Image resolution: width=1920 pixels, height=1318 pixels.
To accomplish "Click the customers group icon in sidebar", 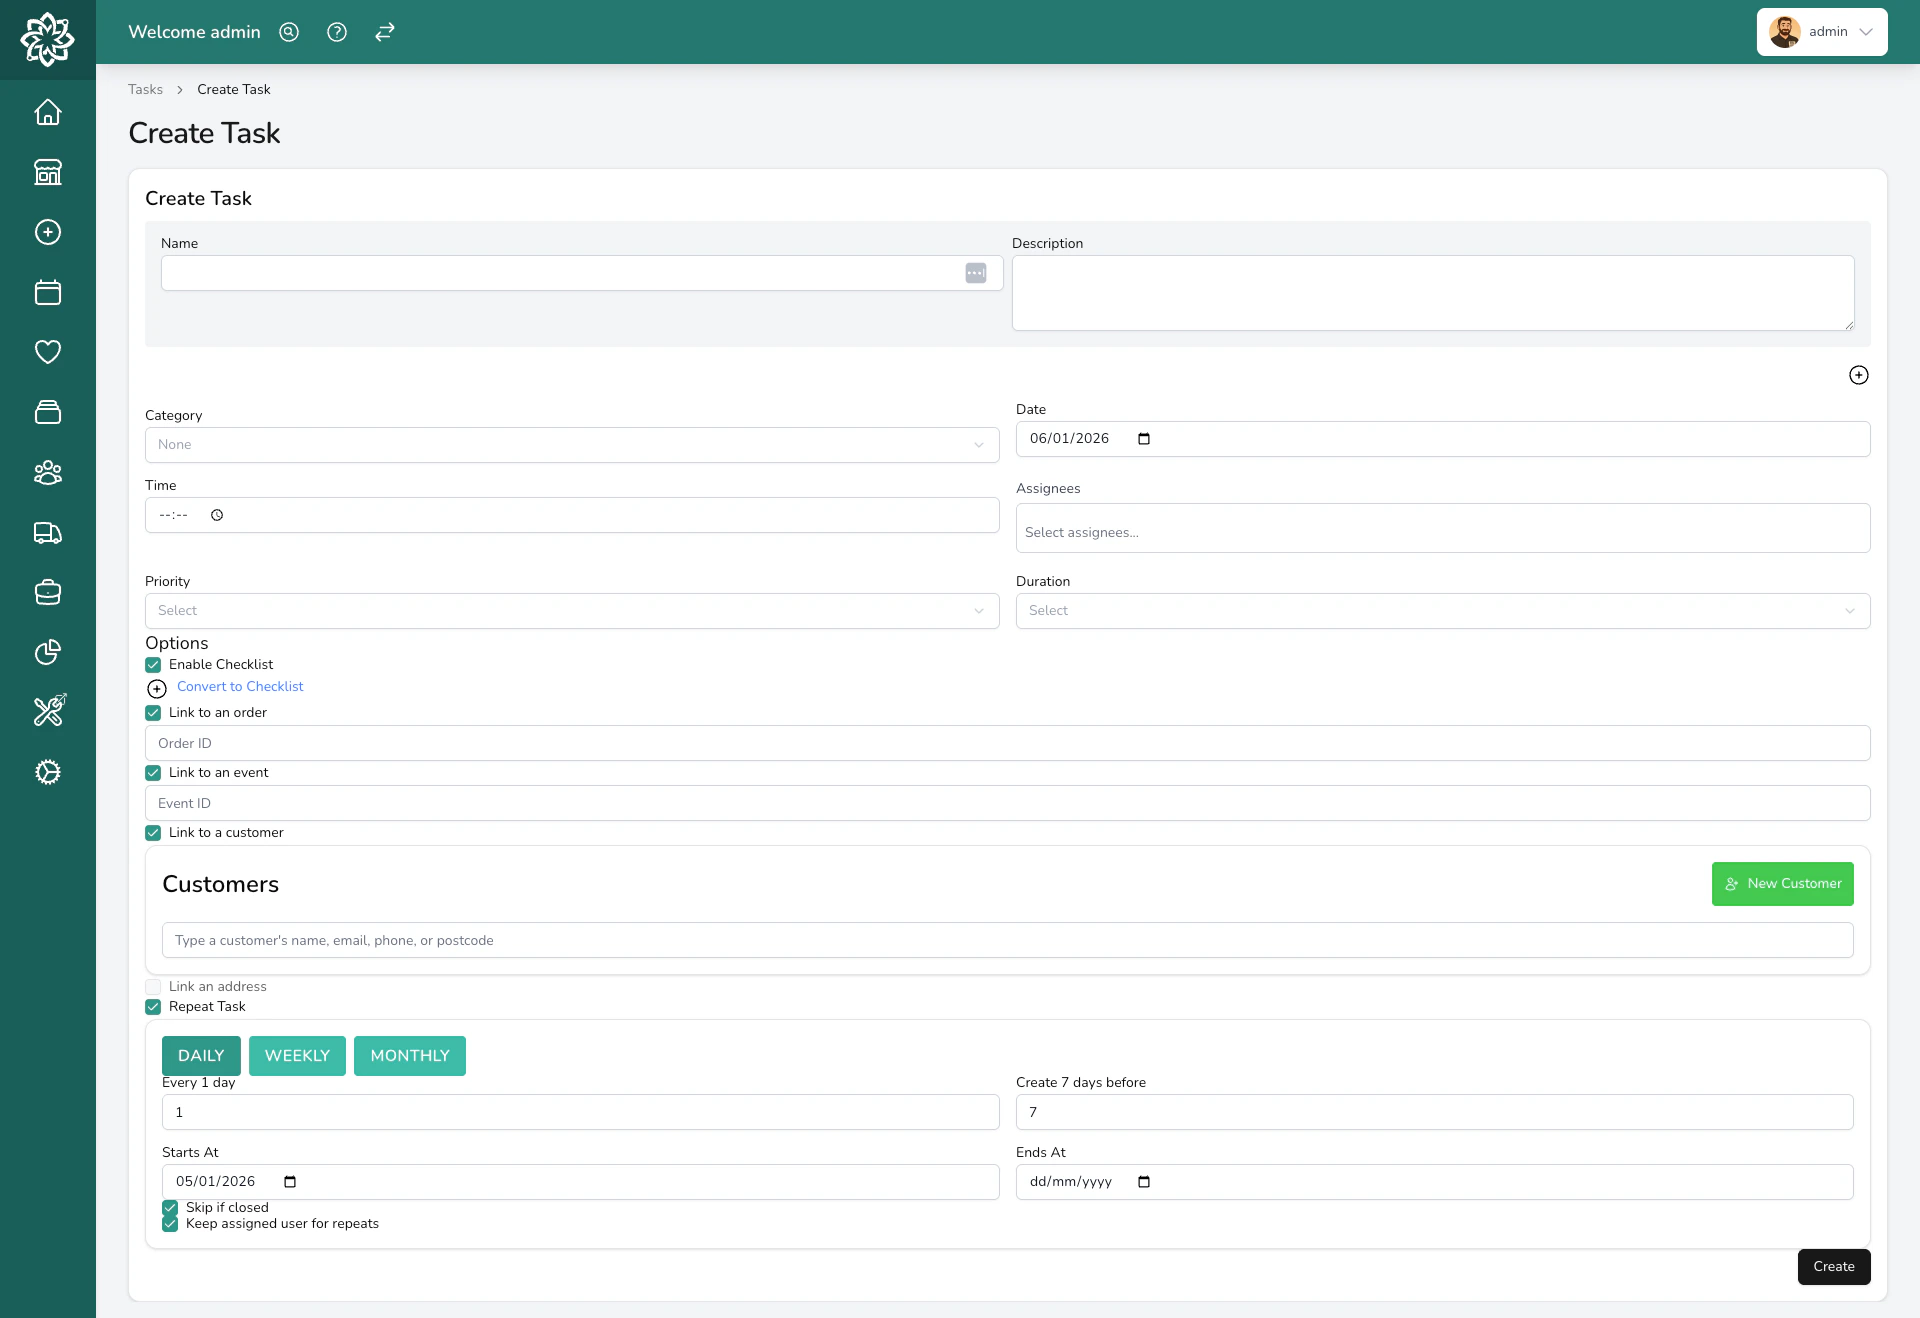I will (x=47, y=473).
